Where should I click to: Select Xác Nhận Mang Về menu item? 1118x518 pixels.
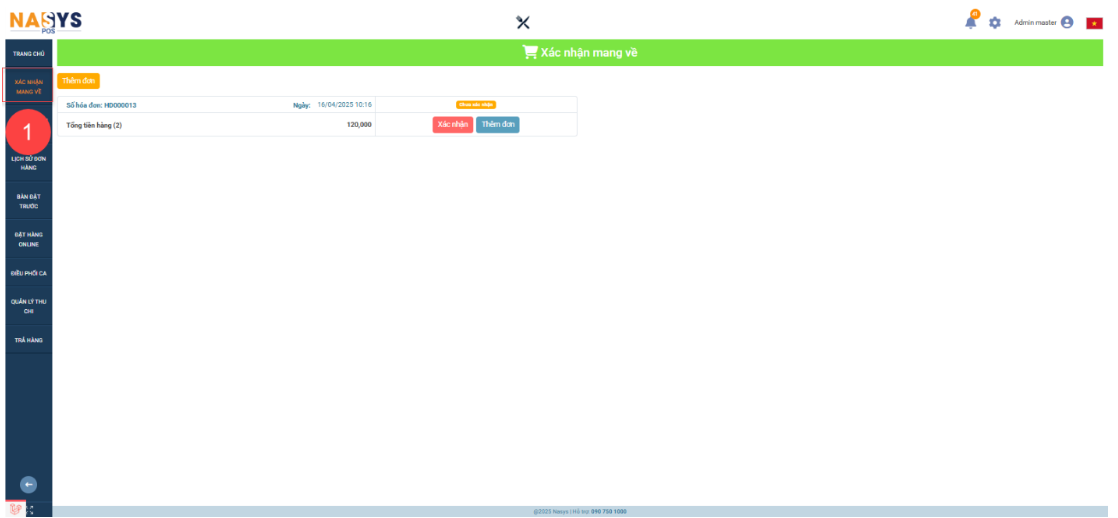[29, 86]
